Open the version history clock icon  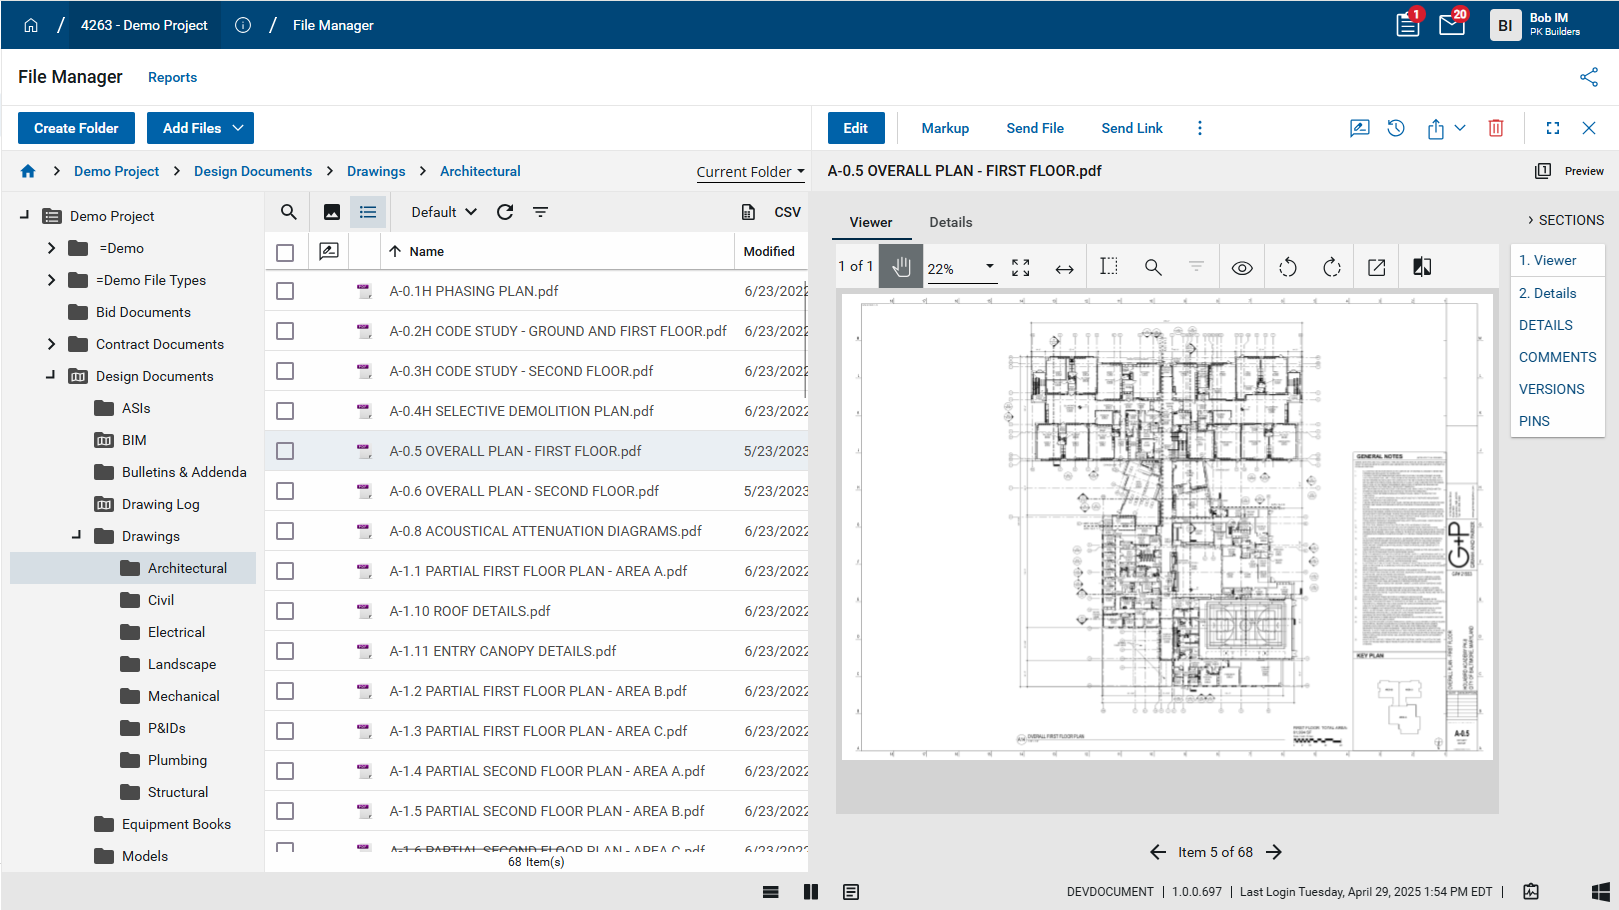pyautogui.click(x=1396, y=128)
